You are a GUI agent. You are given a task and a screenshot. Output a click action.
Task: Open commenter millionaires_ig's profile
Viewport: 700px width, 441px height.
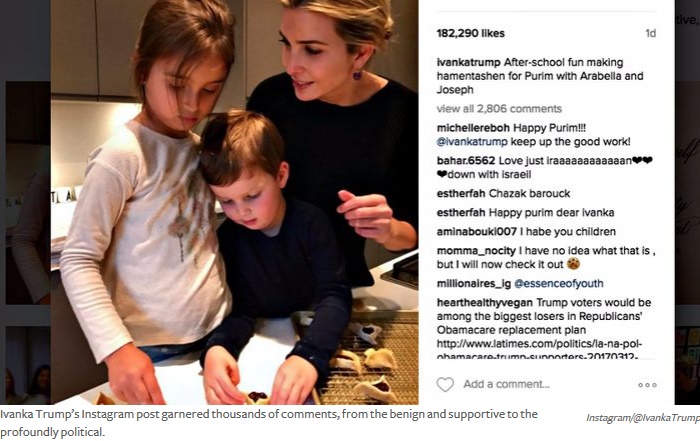[473, 283]
